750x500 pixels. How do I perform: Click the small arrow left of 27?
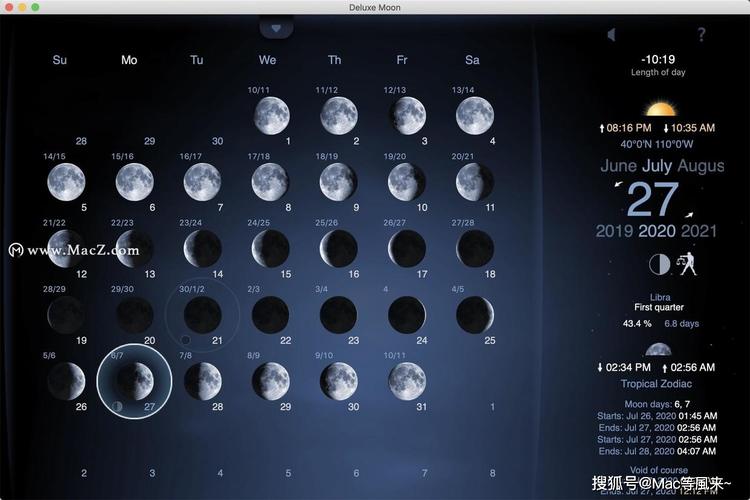point(619,184)
